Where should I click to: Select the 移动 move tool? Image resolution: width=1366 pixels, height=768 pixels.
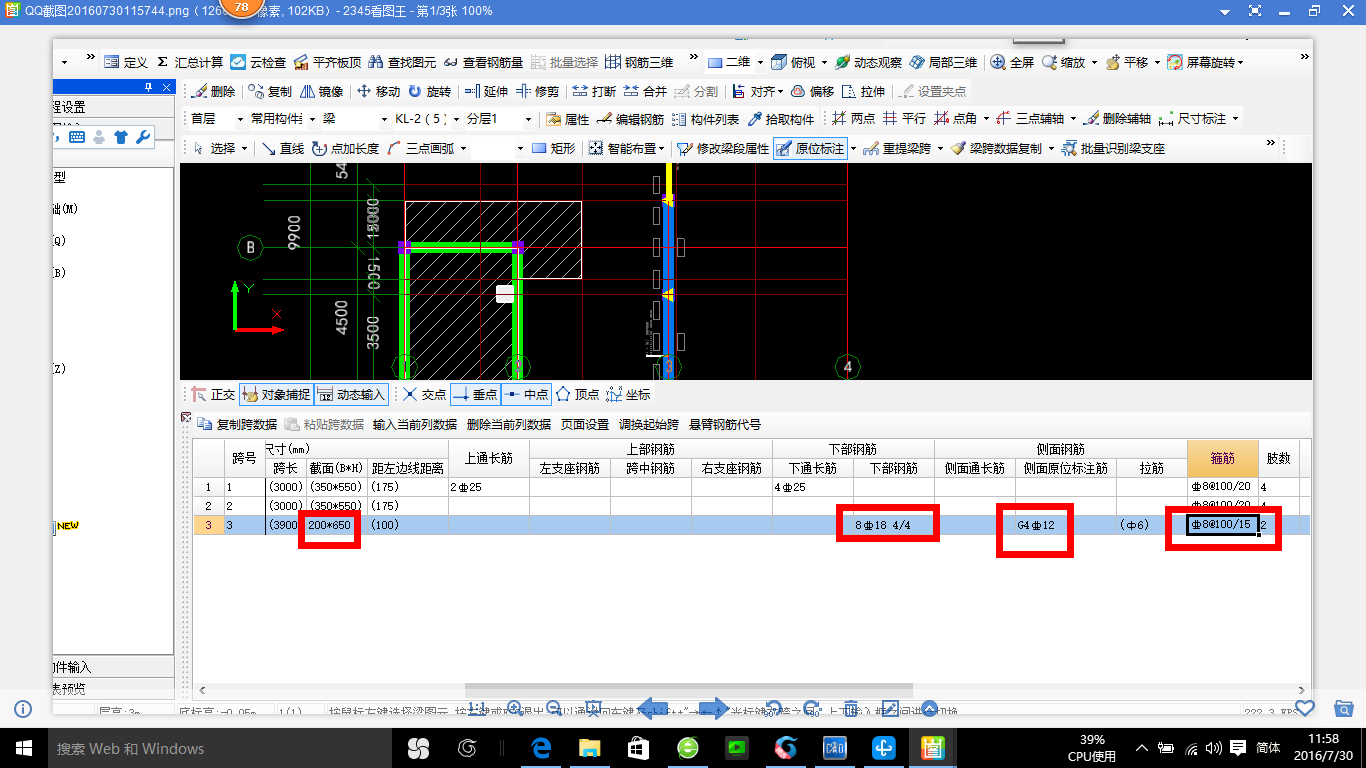379,91
